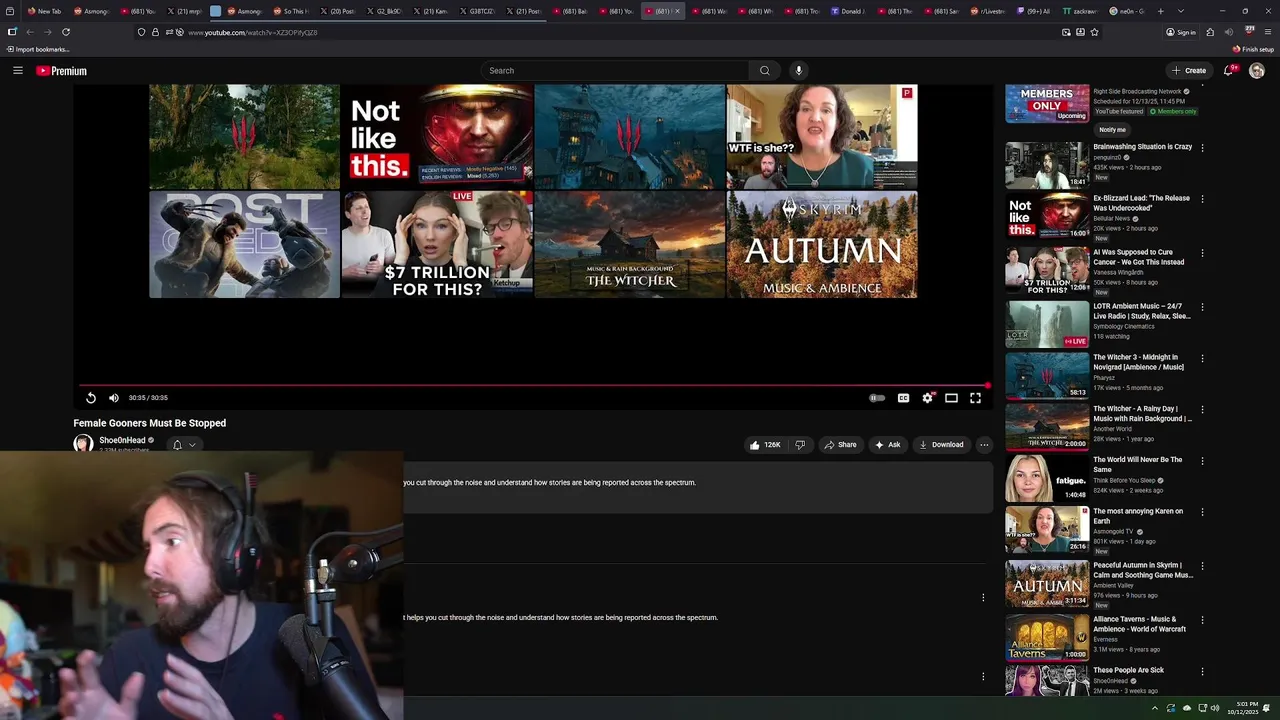This screenshot has width=1280, height=720.
Task: Click the ShoeOnHead channel name
Action: point(122,440)
